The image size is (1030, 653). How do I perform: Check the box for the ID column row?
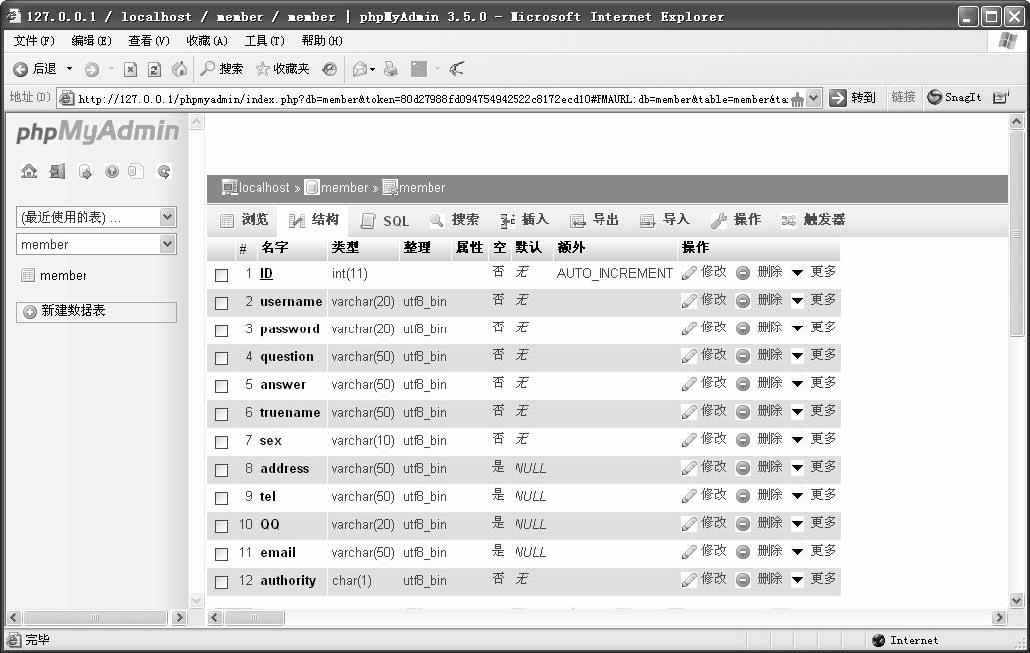click(221, 275)
